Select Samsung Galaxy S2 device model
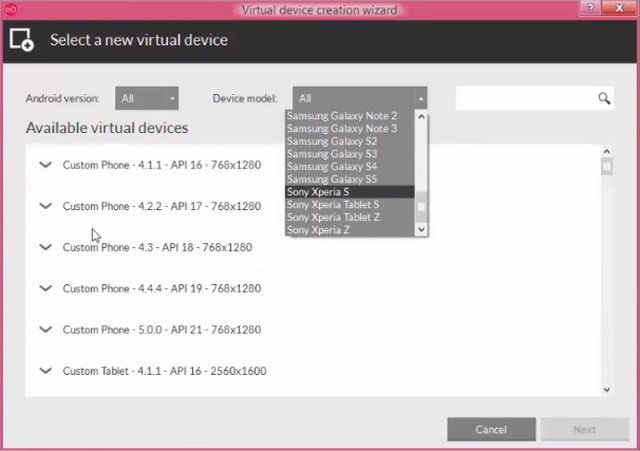Image resolution: width=640 pixels, height=451 pixels. coord(350,141)
